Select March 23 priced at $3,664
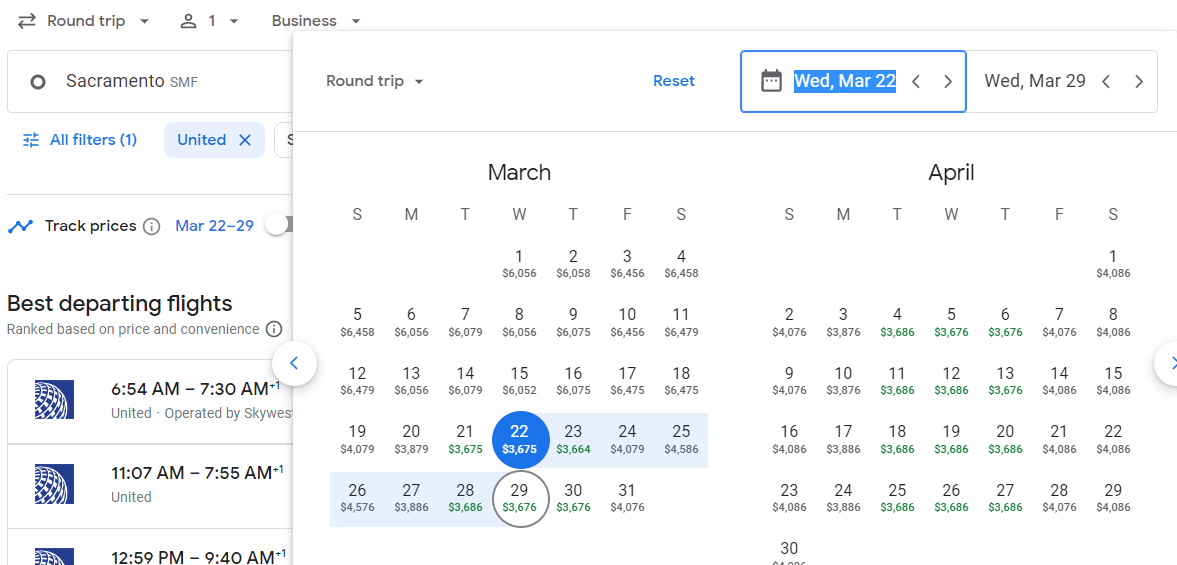 (x=573, y=439)
